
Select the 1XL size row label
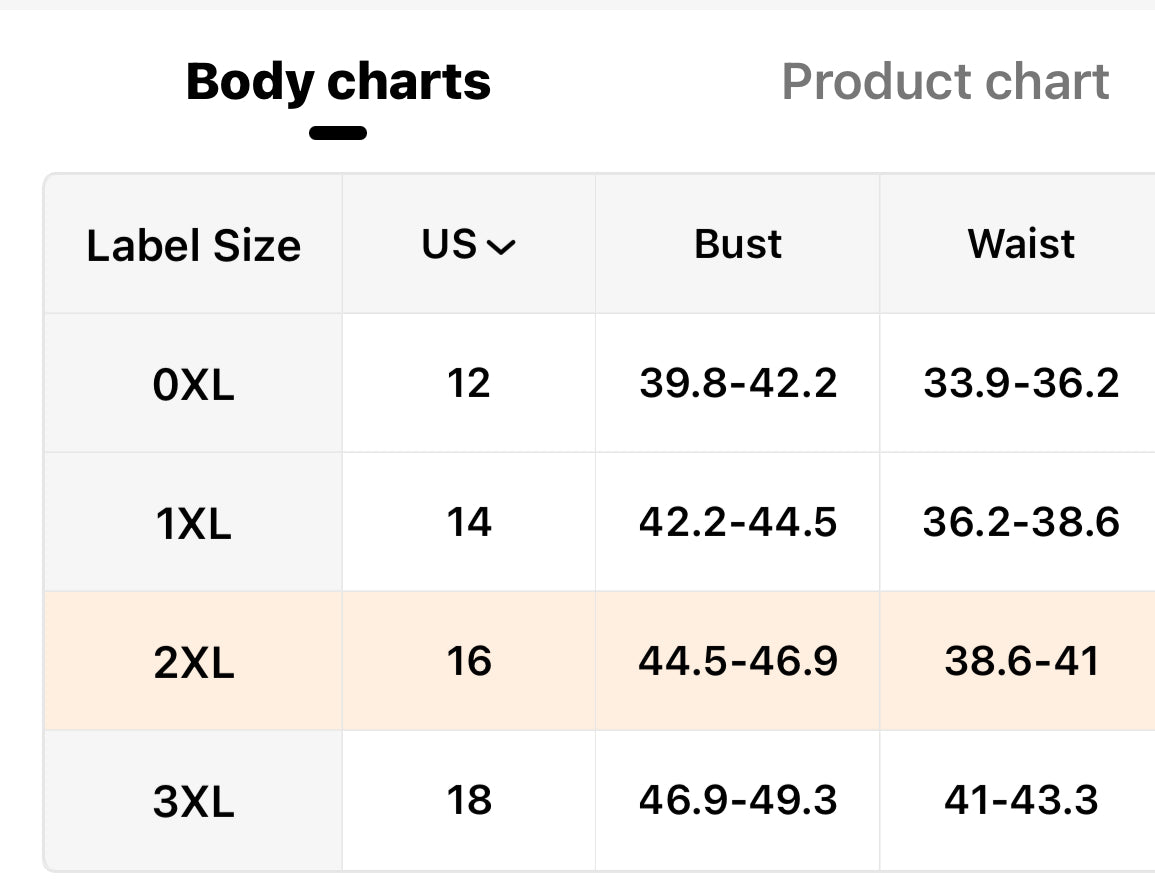(x=193, y=523)
